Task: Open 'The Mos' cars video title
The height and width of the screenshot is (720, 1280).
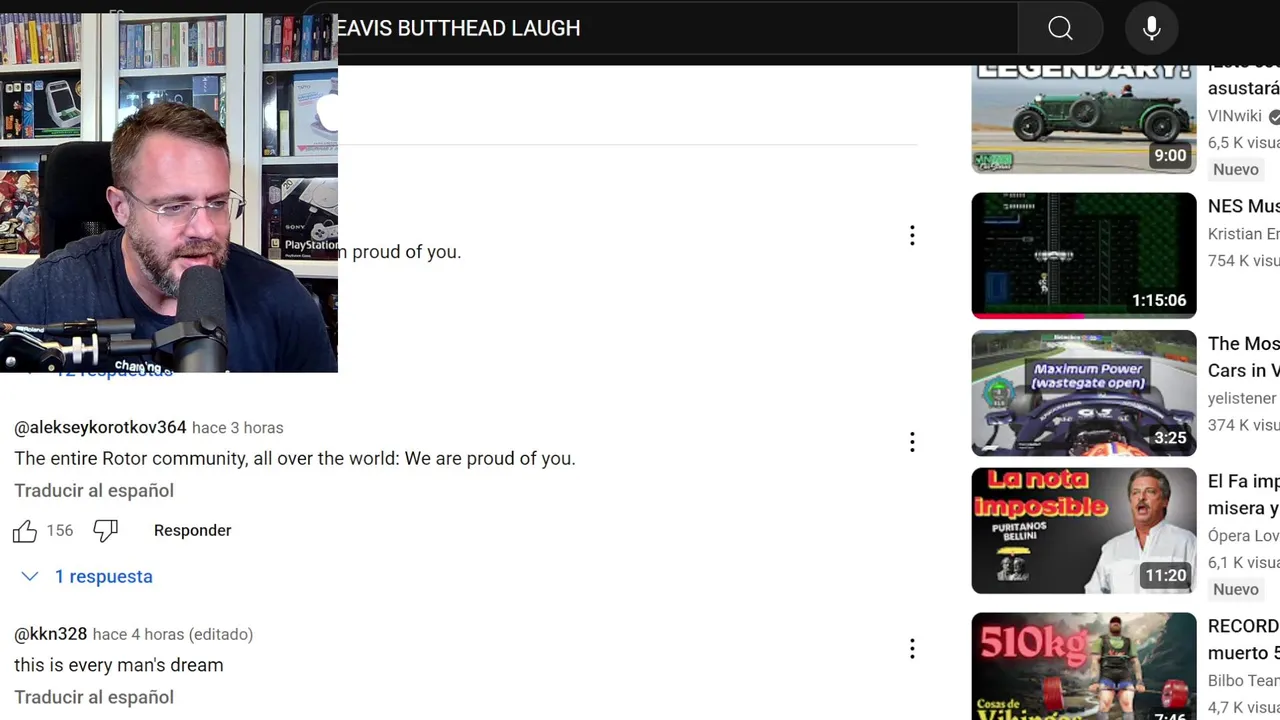Action: click(x=1244, y=357)
